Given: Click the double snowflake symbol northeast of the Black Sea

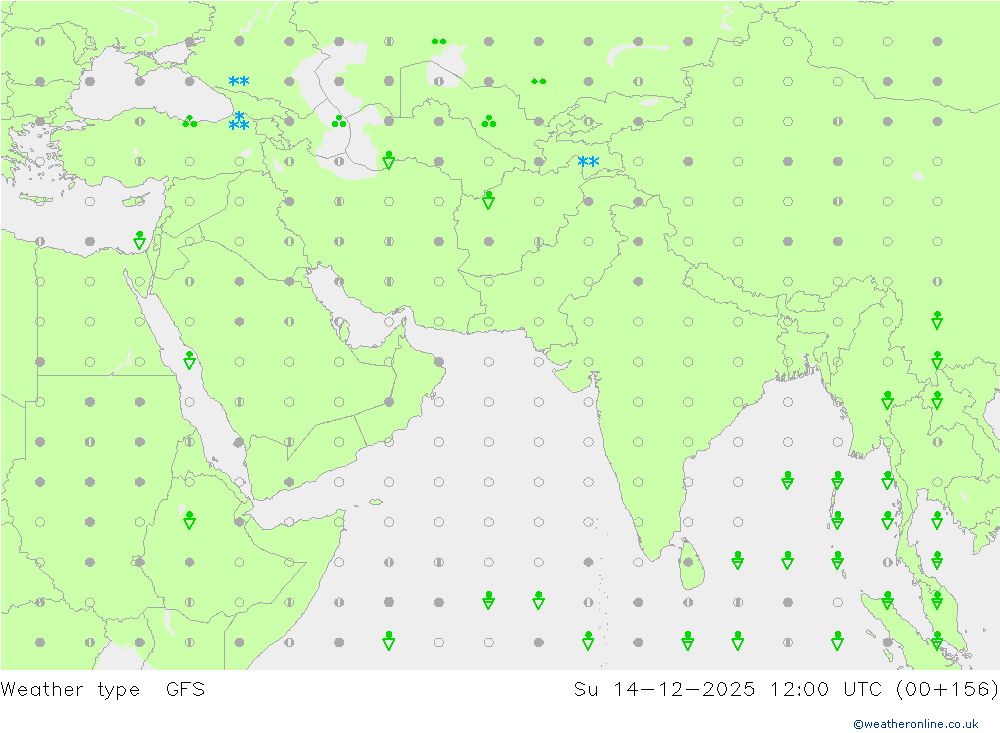Looking at the screenshot, I should pos(239,81).
